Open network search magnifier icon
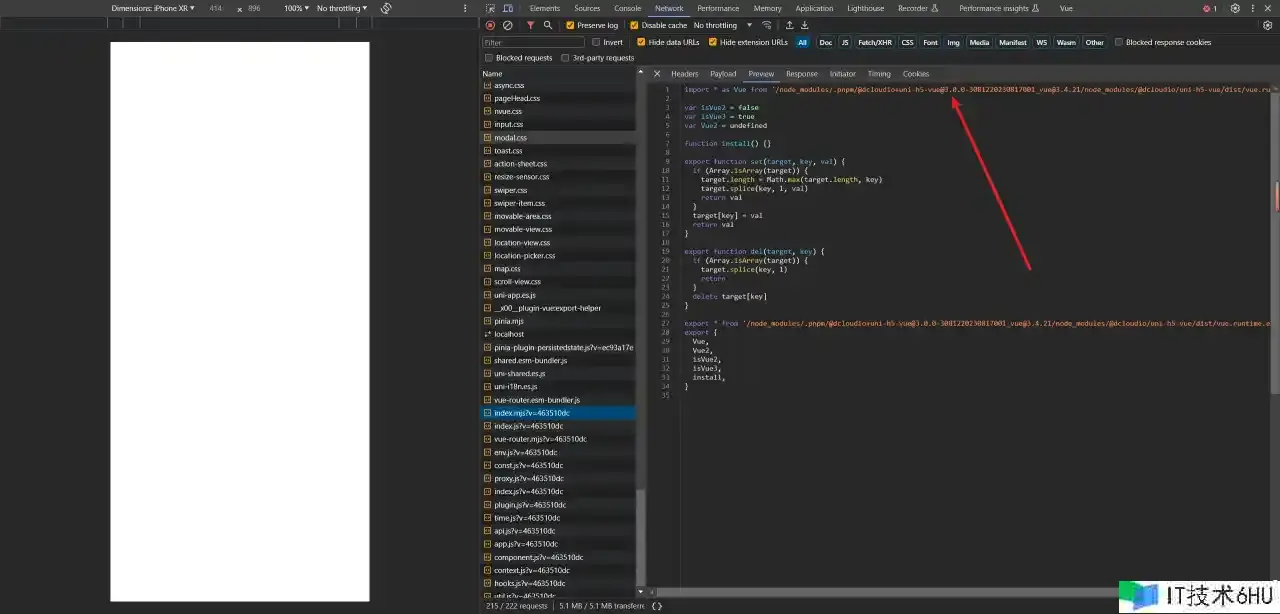This screenshot has height=614, width=1280. tap(548, 25)
